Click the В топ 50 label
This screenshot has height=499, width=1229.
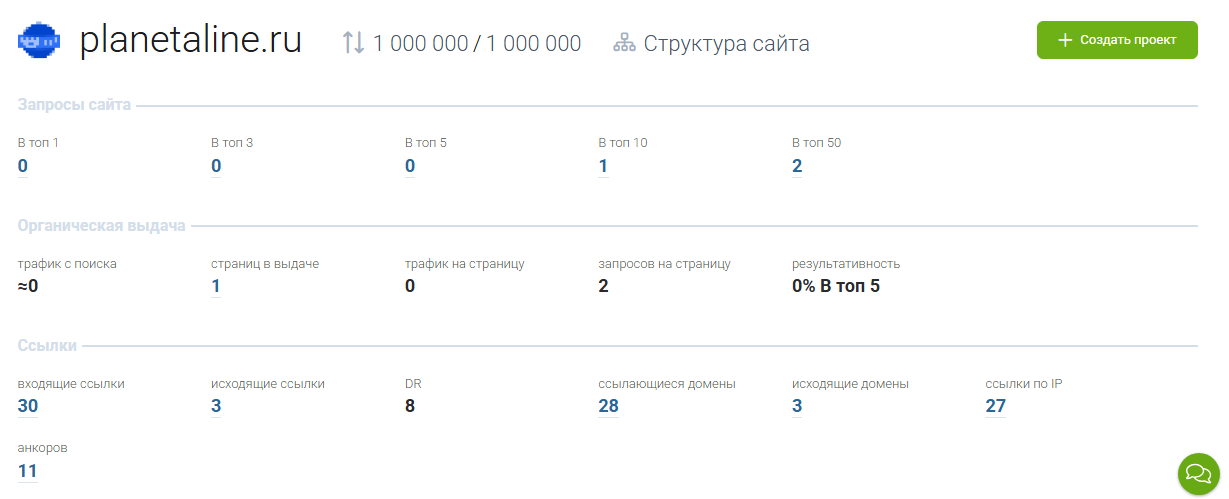(x=817, y=143)
